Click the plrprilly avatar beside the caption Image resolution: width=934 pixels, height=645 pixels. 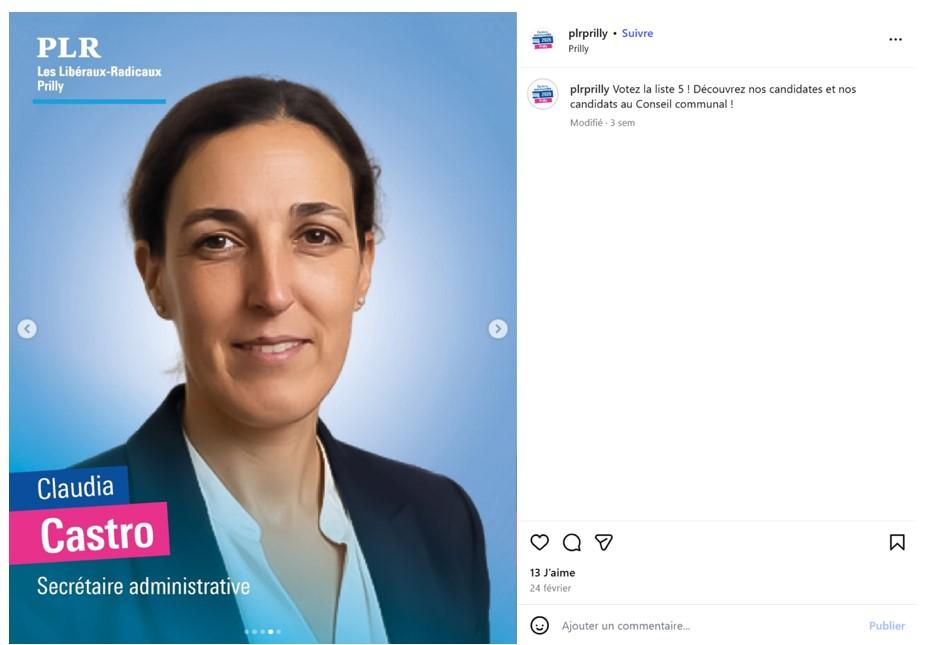tap(543, 94)
